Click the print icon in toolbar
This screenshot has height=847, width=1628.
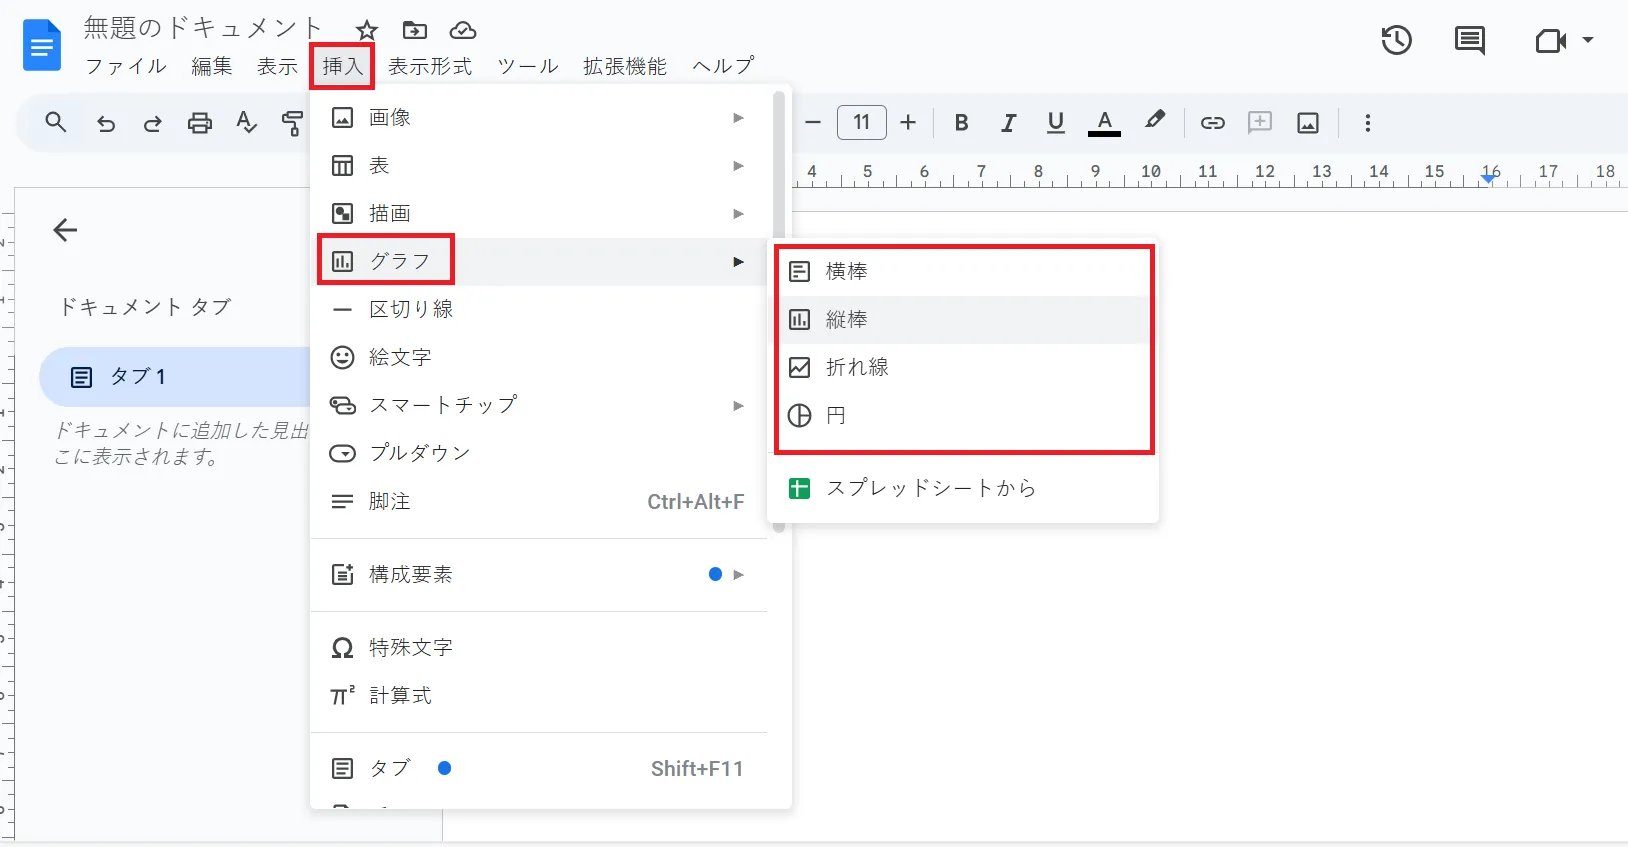coord(200,123)
